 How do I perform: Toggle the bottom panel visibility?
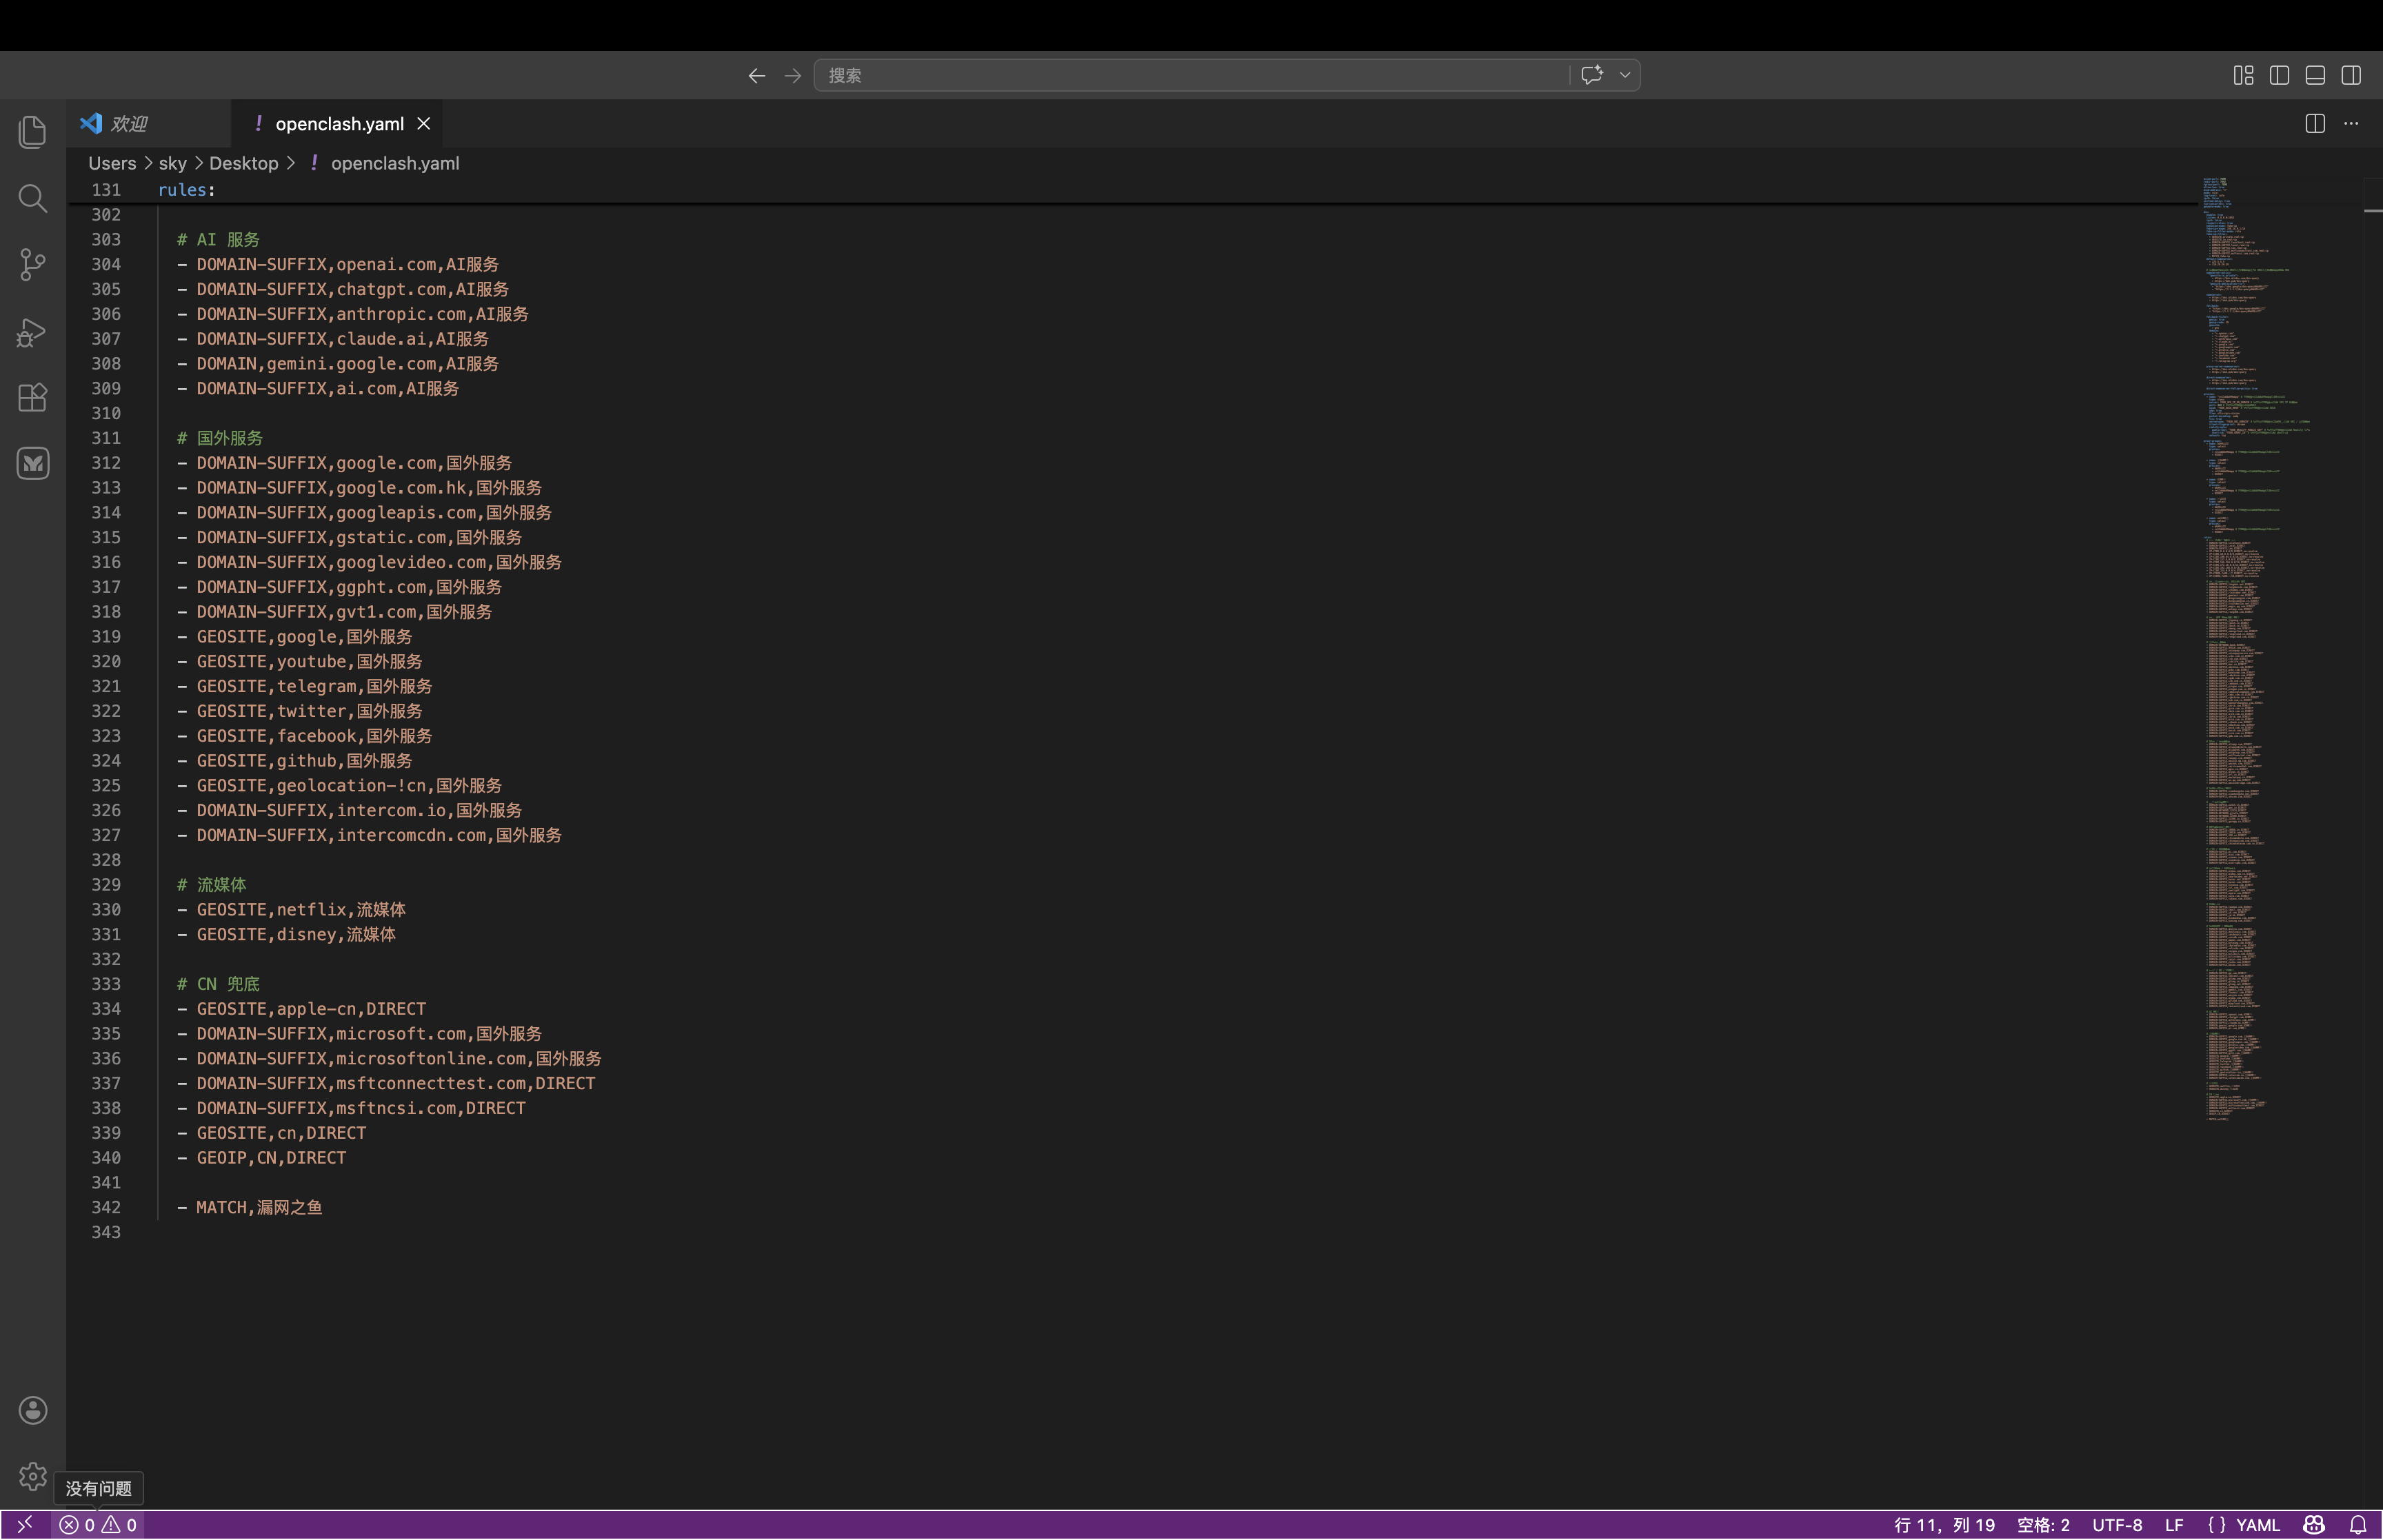2315,75
